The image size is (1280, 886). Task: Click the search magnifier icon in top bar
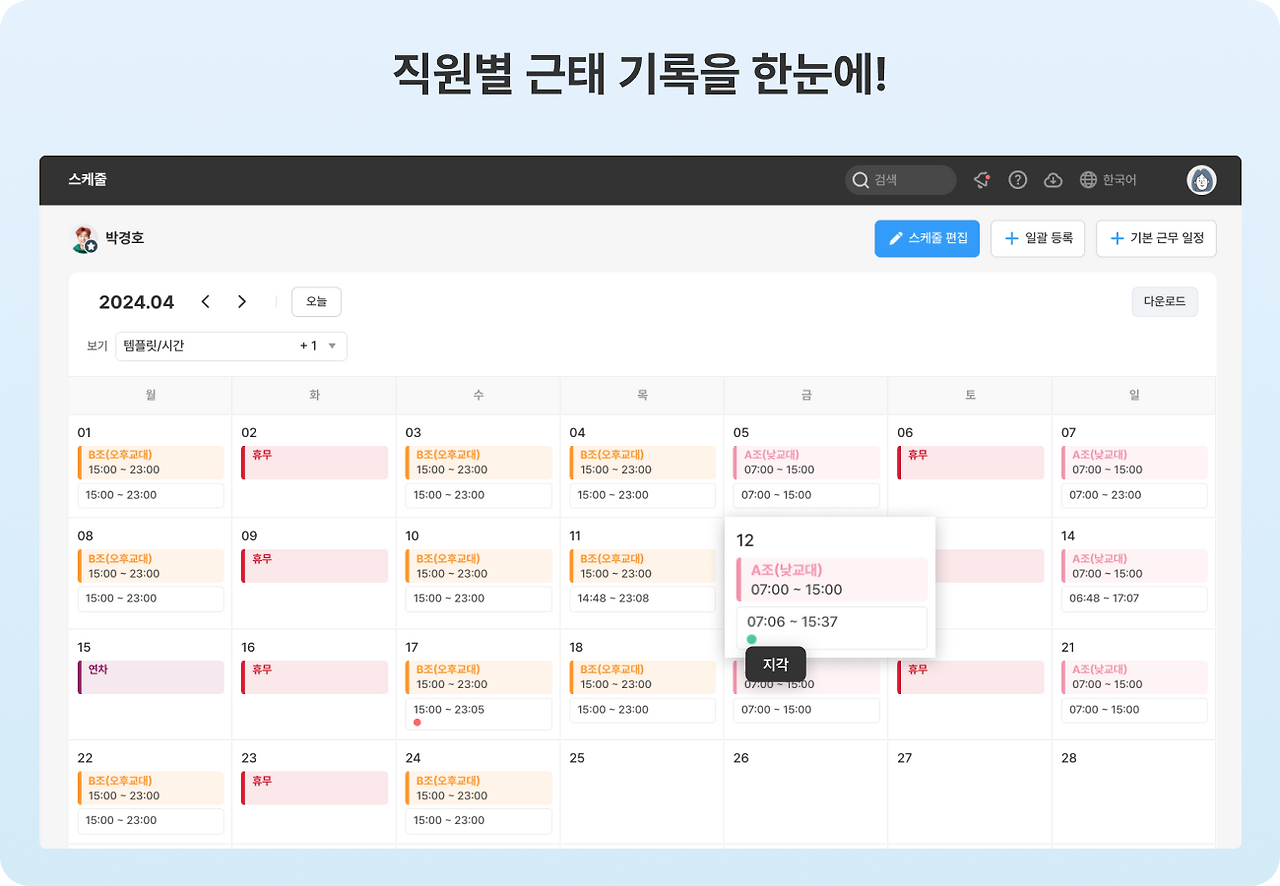(861, 180)
